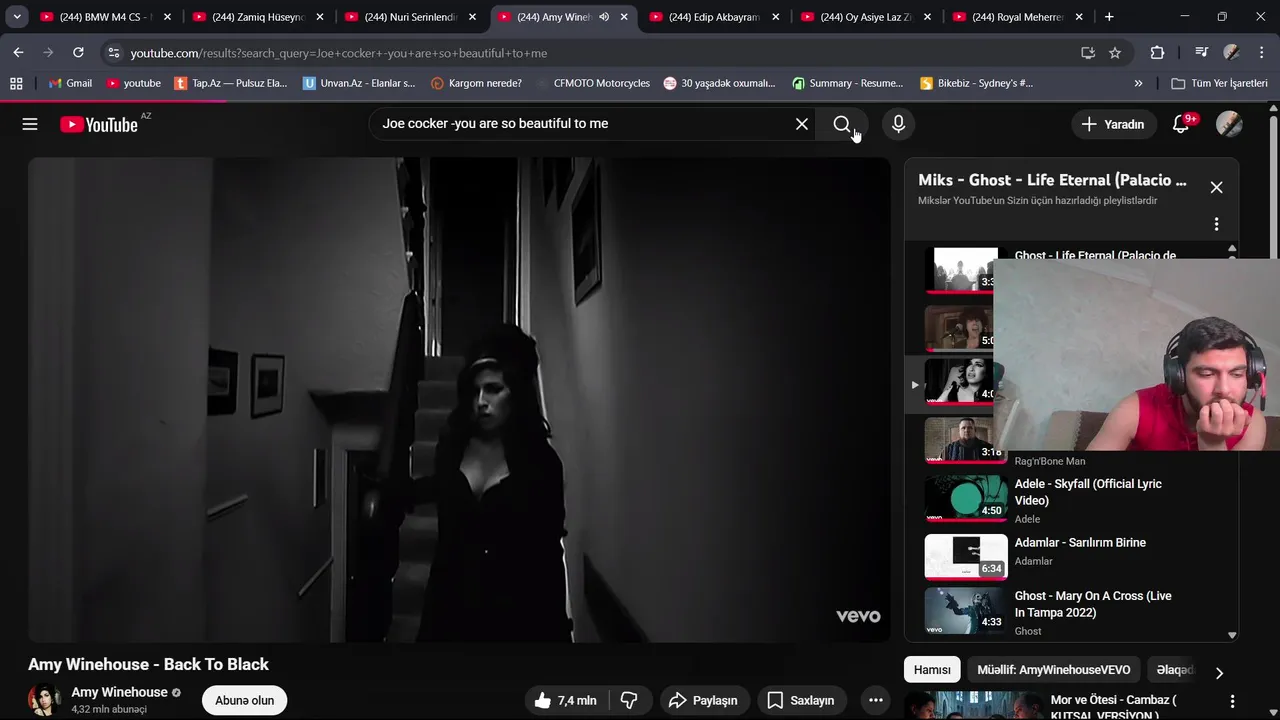Open the Gmail bookmark
The height and width of the screenshot is (720, 1280).
pyautogui.click(x=70, y=83)
